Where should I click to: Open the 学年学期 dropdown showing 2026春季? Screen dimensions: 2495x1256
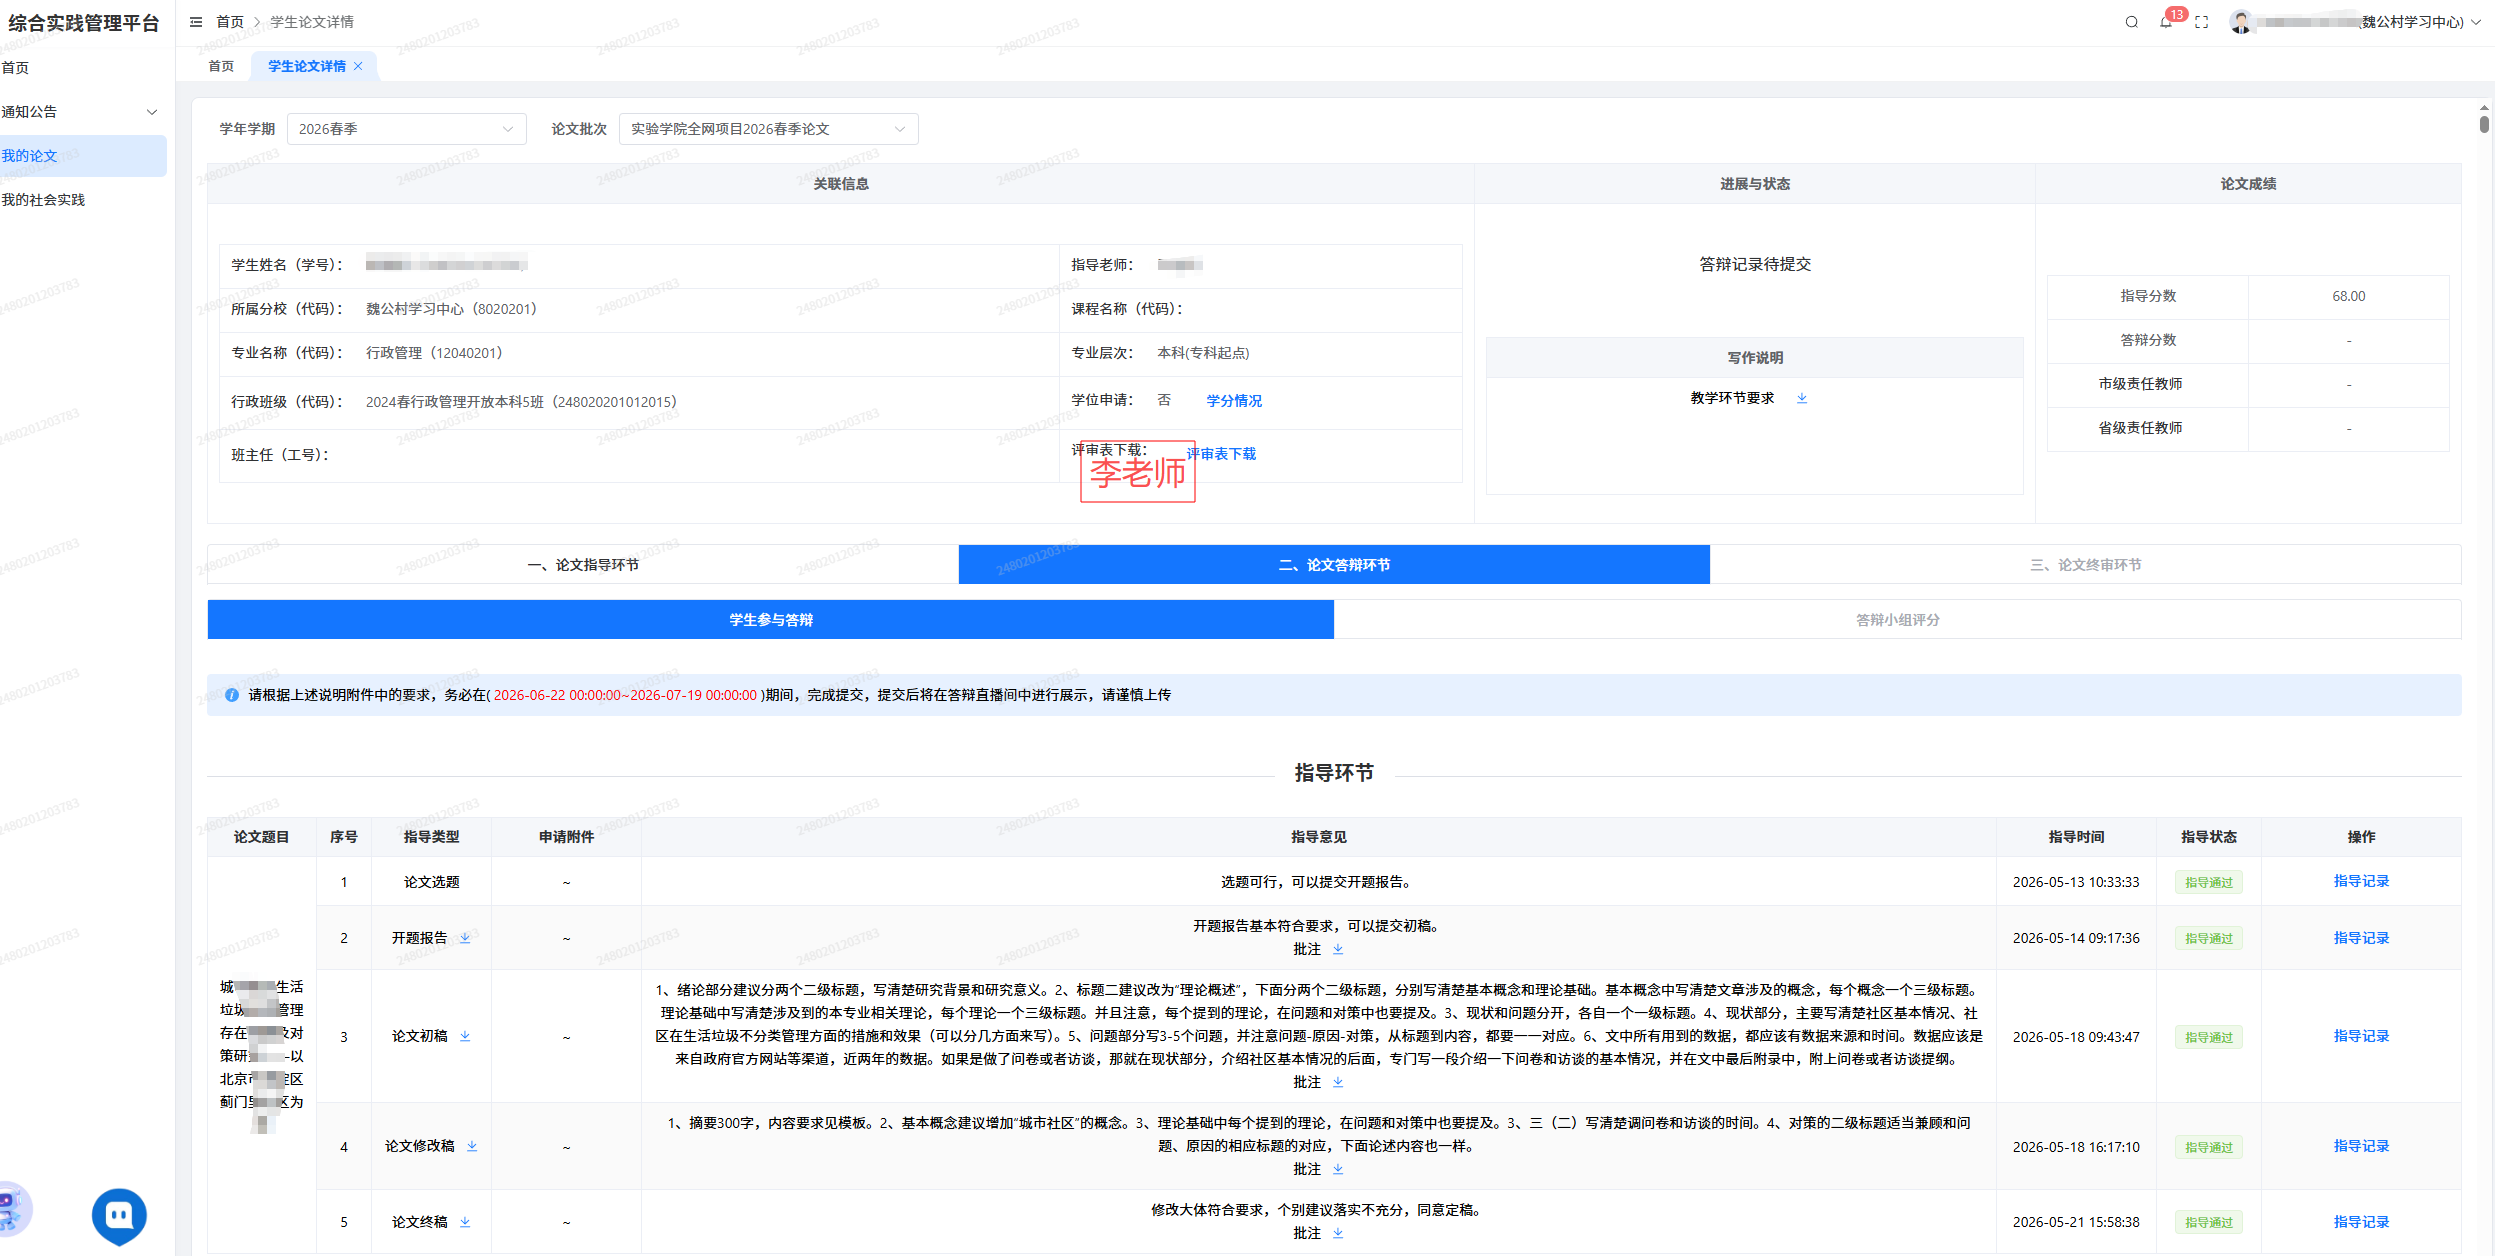(406, 129)
